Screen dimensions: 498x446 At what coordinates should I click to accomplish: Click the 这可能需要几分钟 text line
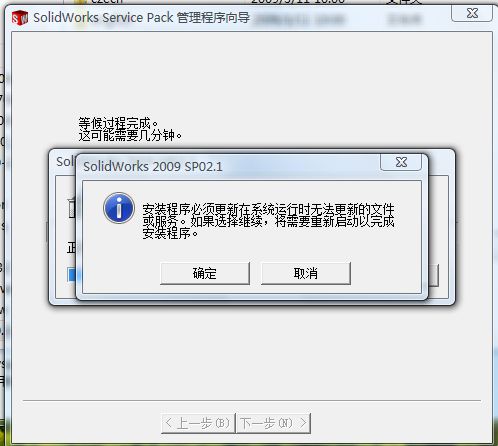pyautogui.click(x=130, y=135)
